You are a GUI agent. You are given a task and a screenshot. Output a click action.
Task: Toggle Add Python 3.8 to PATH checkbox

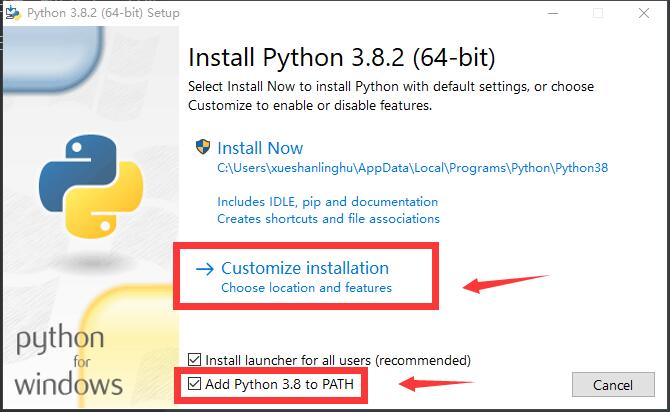click(x=194, y=383)
